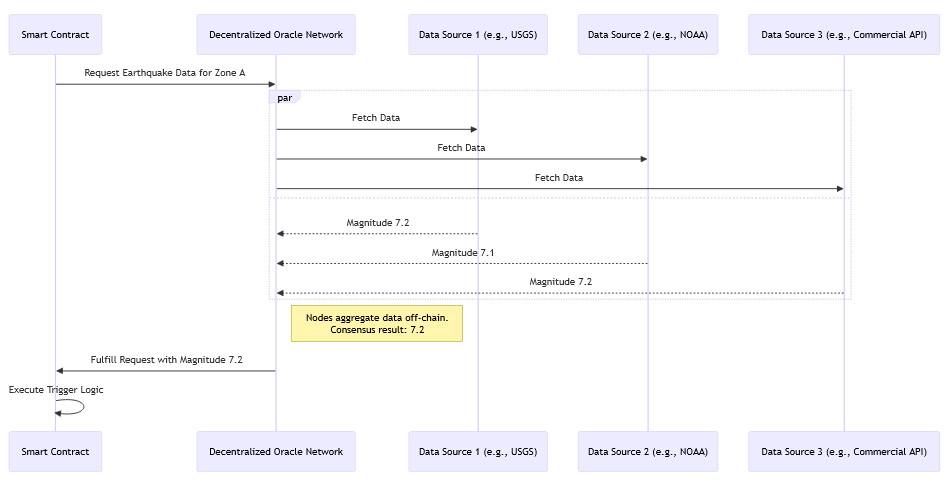
Task: Click the lowest 'Fetch Data' message label
Action: (559, 178)
